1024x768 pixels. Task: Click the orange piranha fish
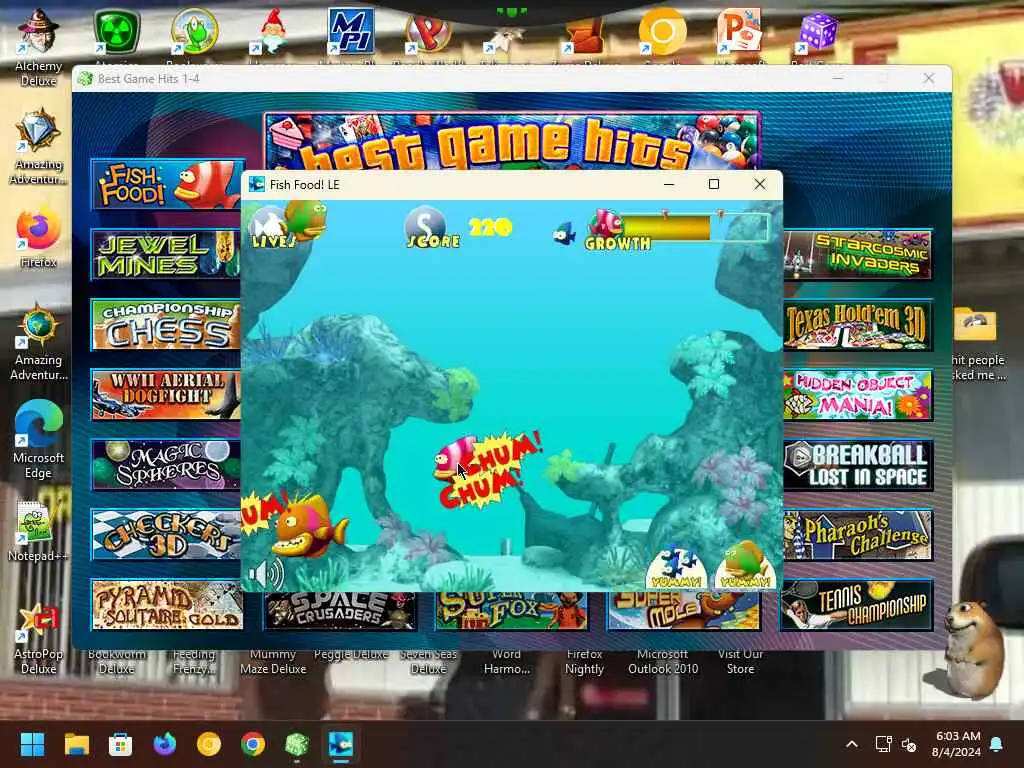(308, 526)
